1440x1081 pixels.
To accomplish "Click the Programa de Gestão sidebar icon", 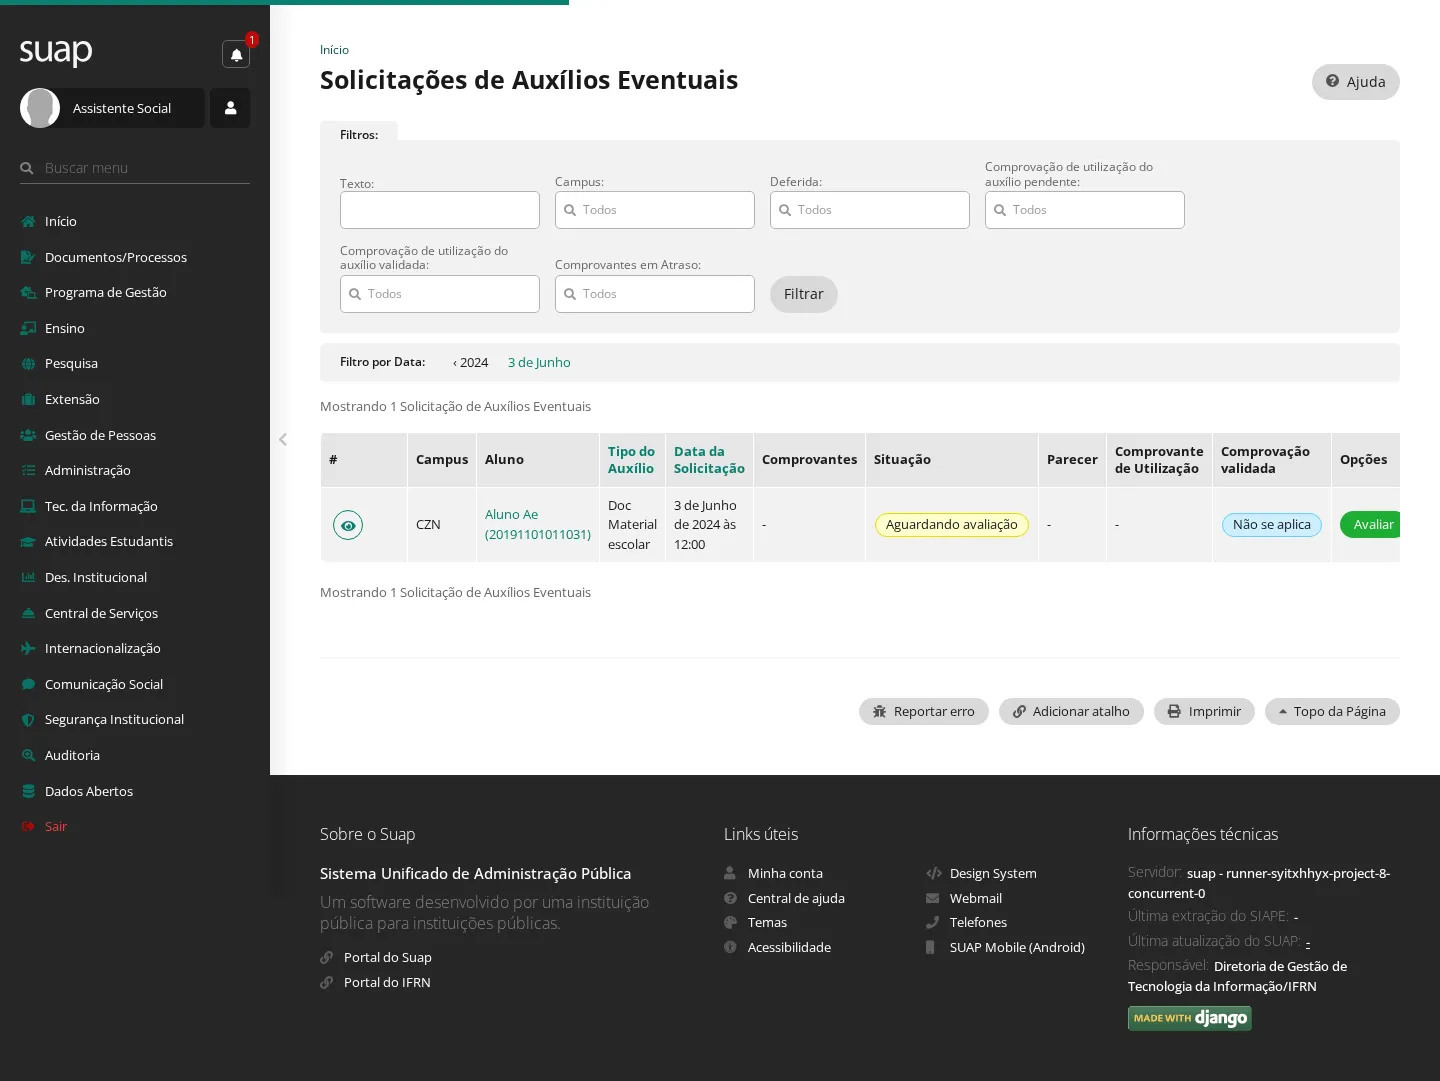I will coord(28,292).
